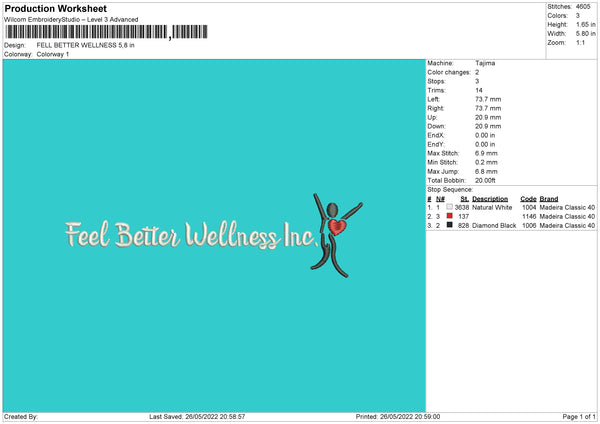Click the 'Production Worksheet' title

[x=55, y=8]
